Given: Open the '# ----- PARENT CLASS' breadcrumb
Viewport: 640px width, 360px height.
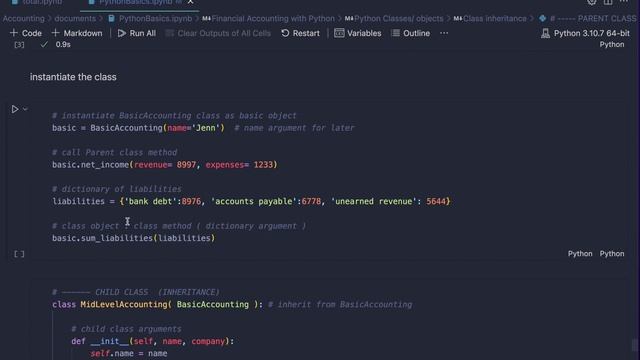Looking at the screenshot, I should pyautogui.click(x=593, y=19).
